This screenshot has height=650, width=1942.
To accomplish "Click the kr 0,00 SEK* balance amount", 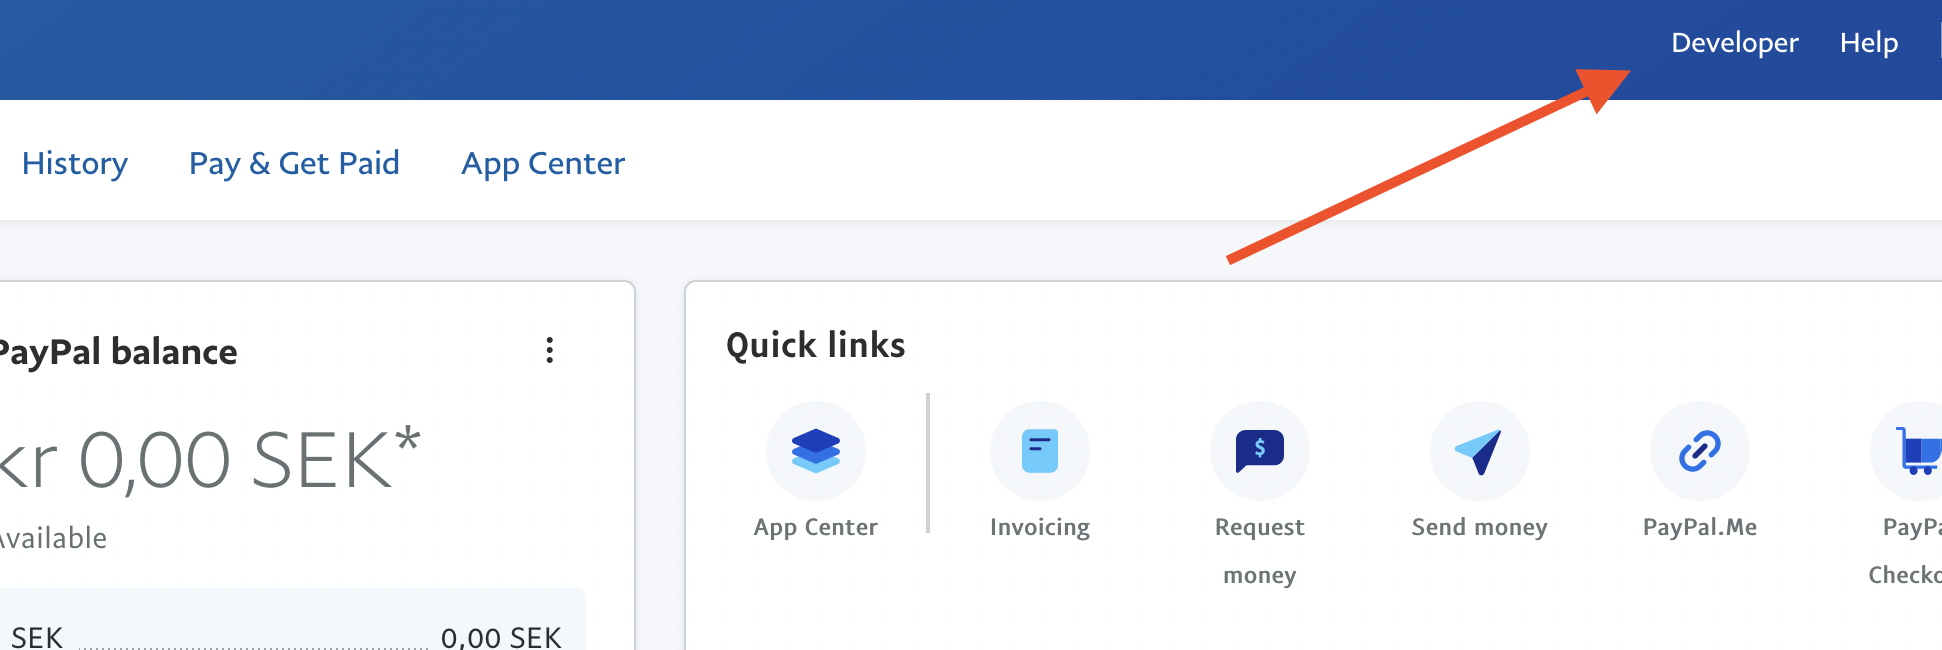I will 208,459.
